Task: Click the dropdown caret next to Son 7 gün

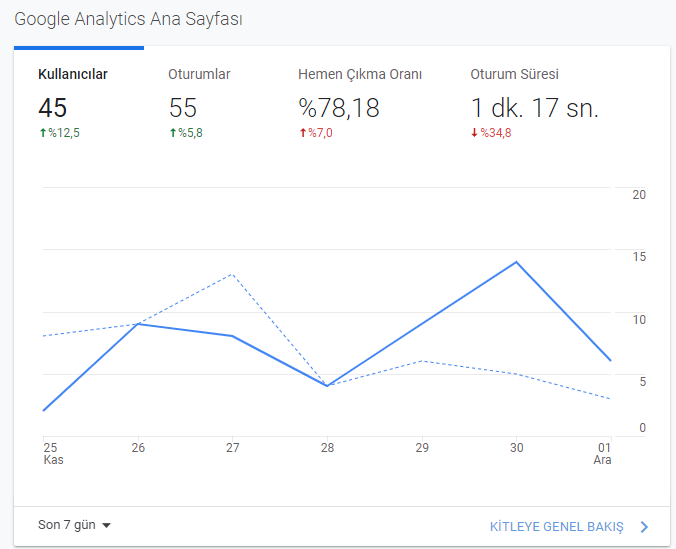Action: tap(106, 525)
